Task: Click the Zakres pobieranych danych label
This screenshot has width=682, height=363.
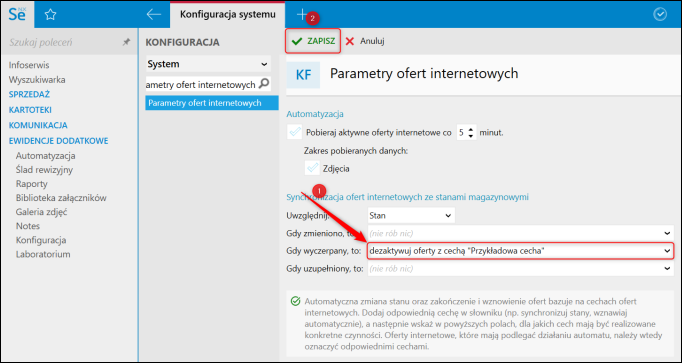Action: coord(357,151)
